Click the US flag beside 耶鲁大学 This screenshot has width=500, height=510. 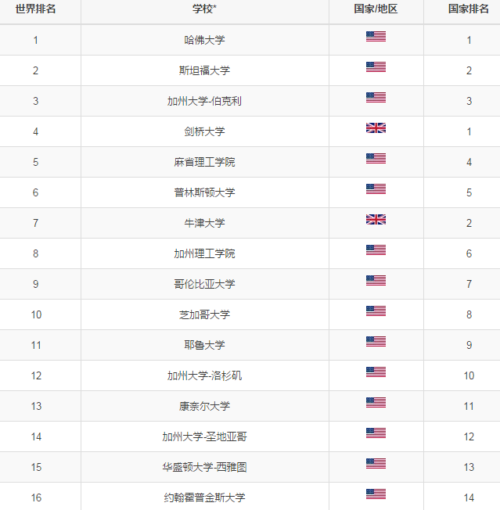[376, 341]
